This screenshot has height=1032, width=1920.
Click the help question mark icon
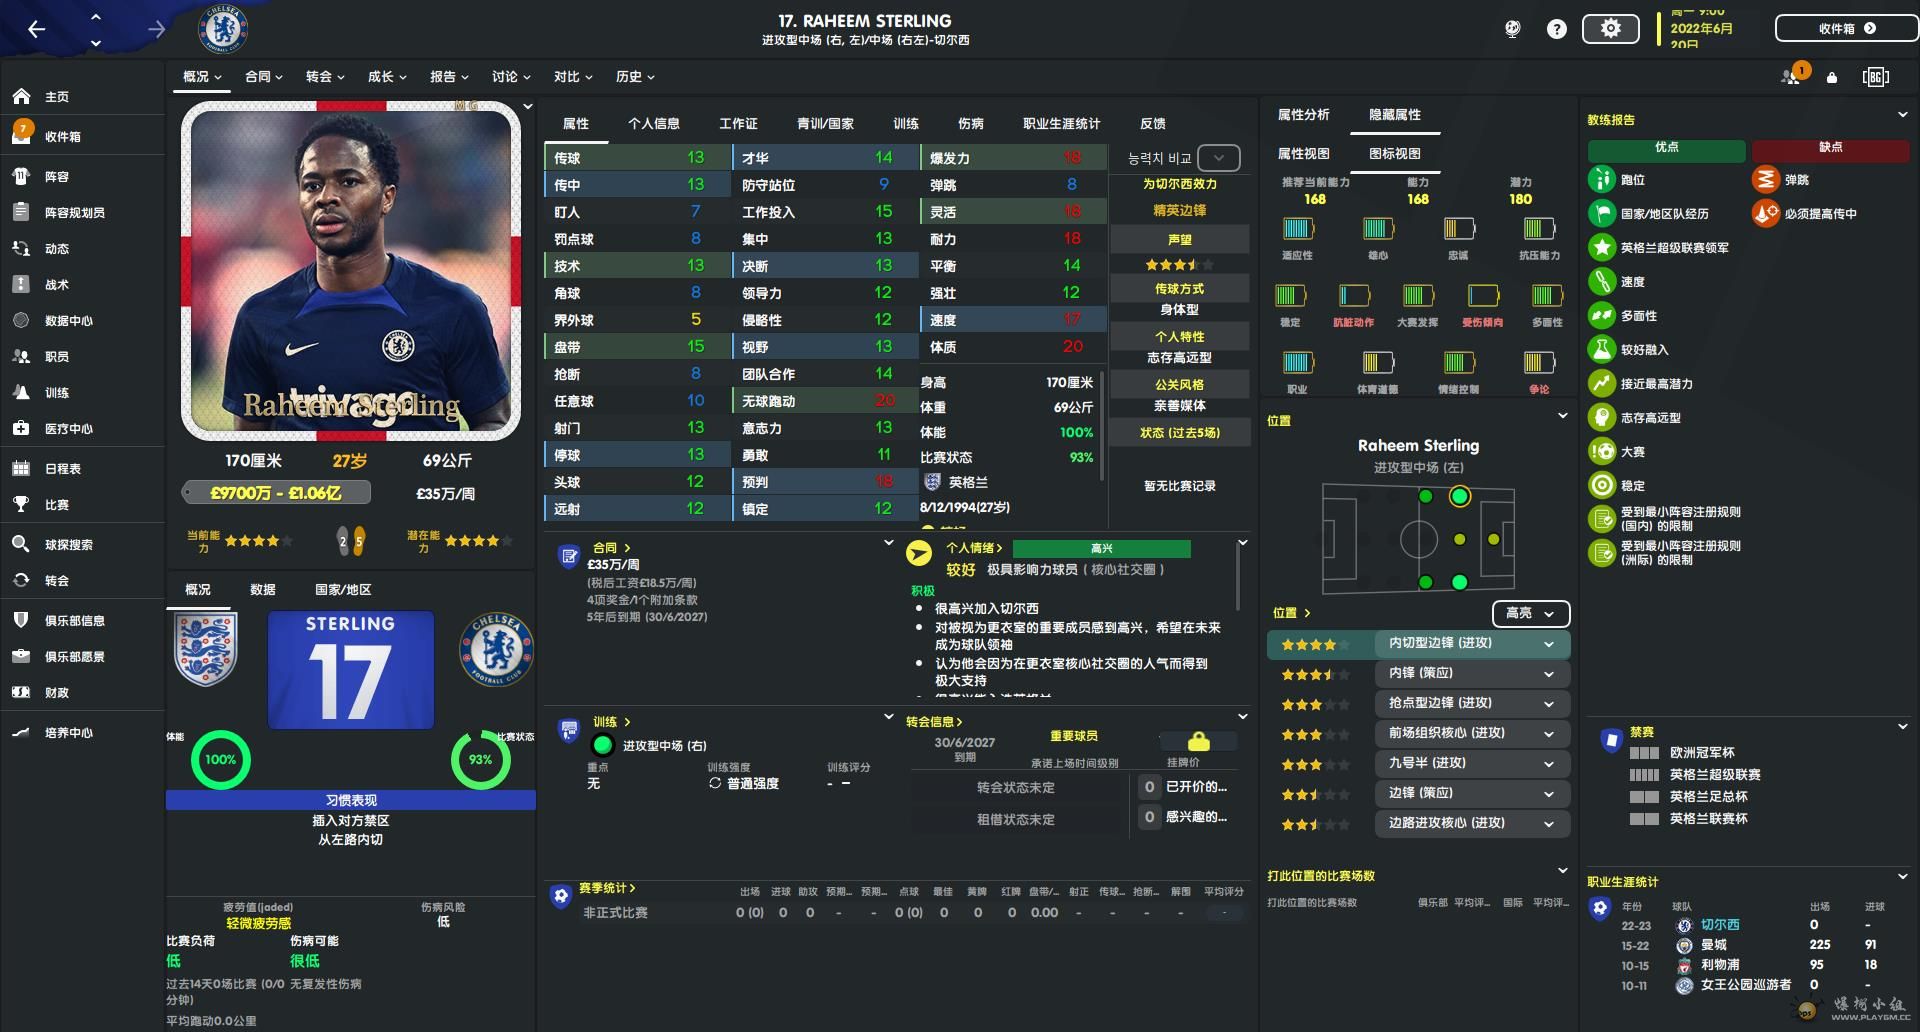click(1556, 29)
